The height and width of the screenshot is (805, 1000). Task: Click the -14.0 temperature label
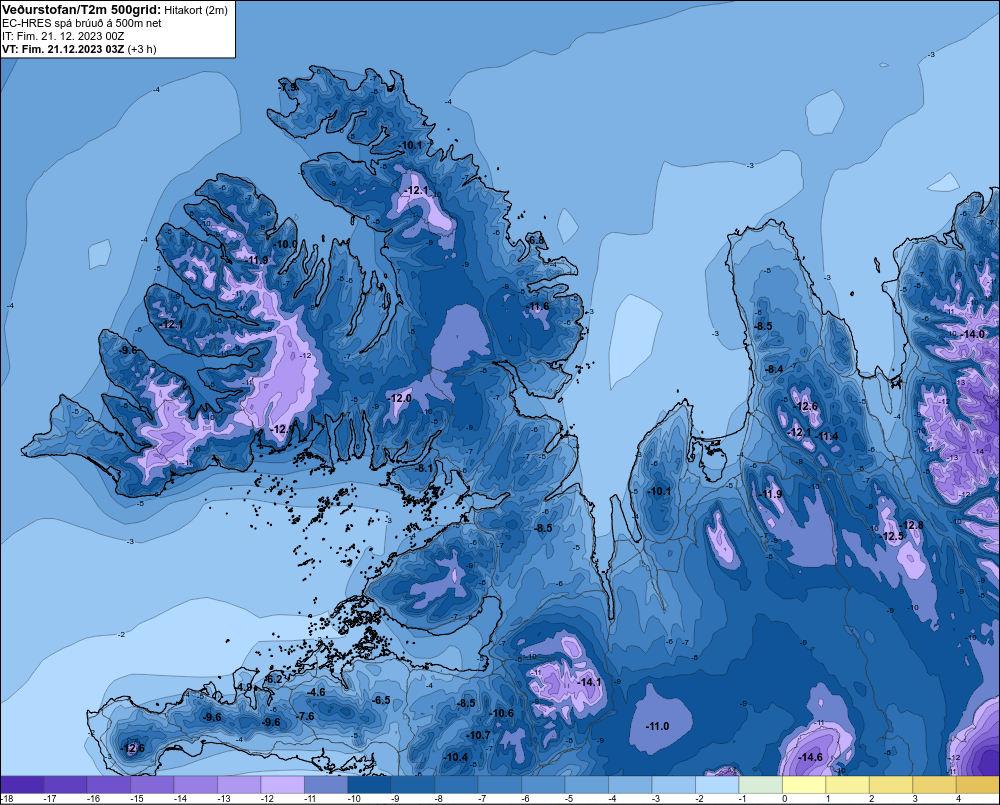point(972,334)
